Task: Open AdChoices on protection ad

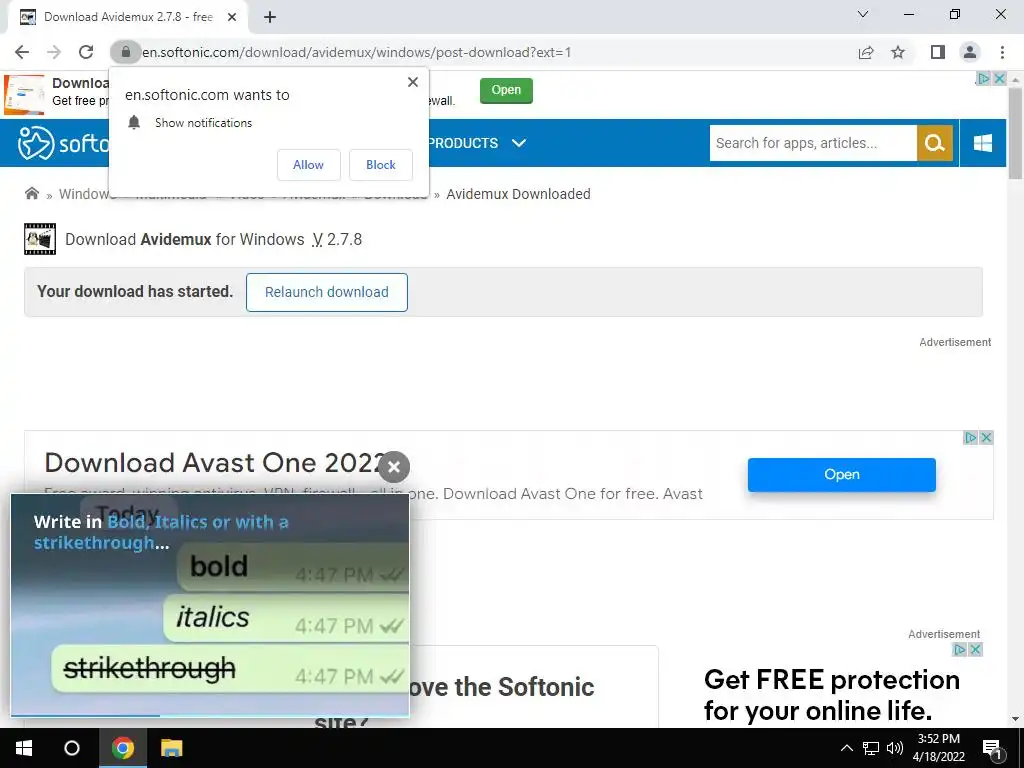Action: coord(959,649)
